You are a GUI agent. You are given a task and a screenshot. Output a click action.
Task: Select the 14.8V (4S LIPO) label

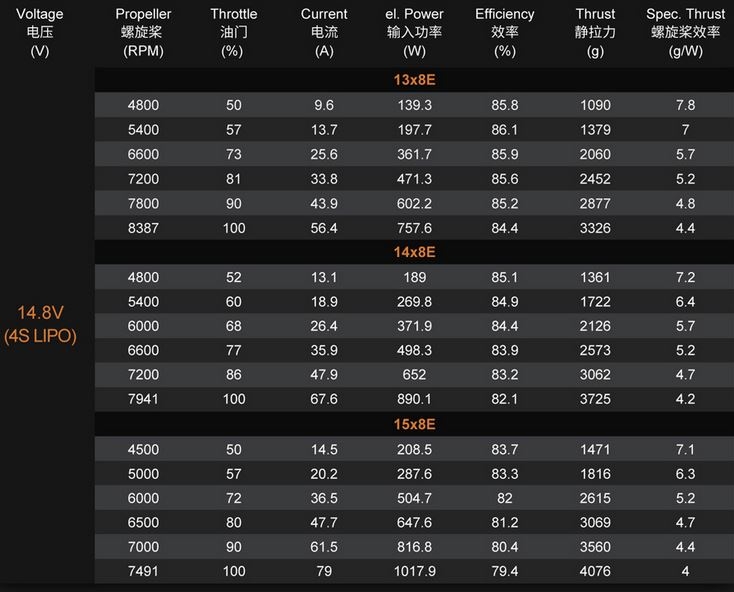click(x=40, y=324)
